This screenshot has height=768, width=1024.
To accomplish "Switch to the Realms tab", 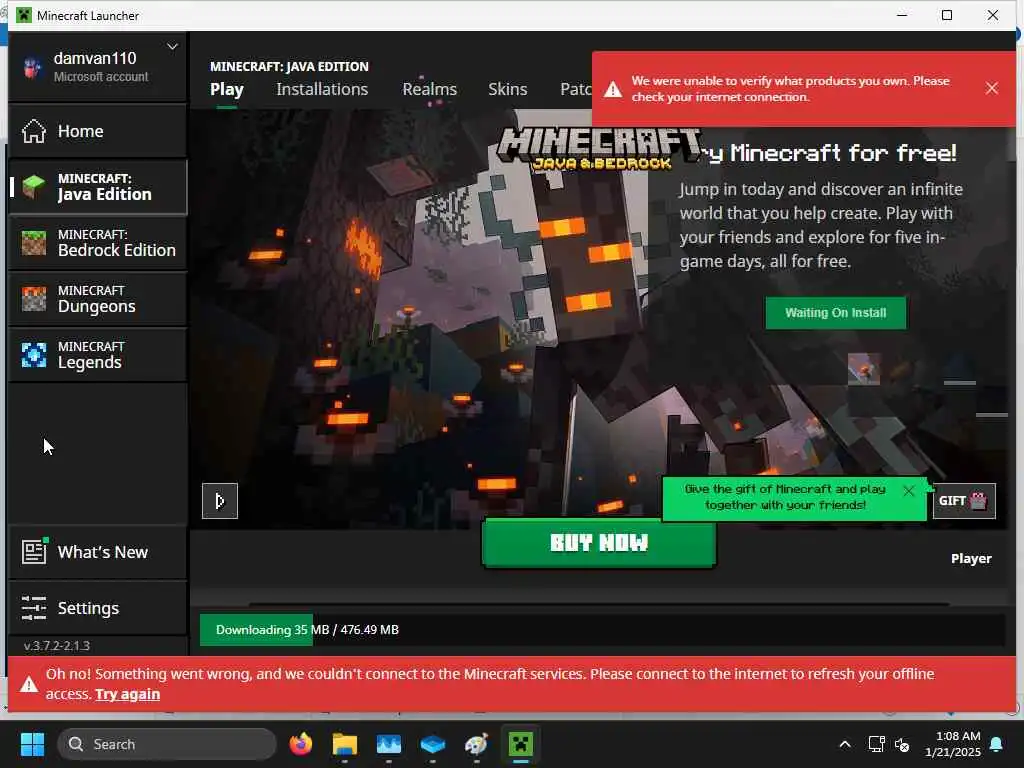I will tap(429, 89).
